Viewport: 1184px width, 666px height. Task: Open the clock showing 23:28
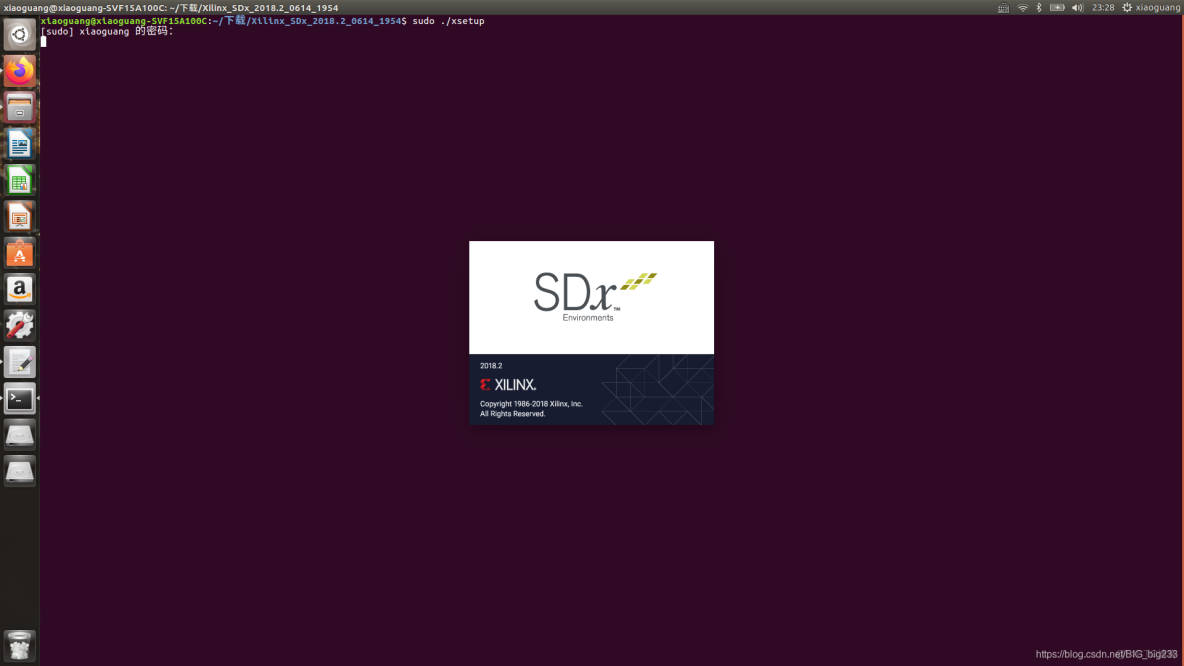point(1103,8)
